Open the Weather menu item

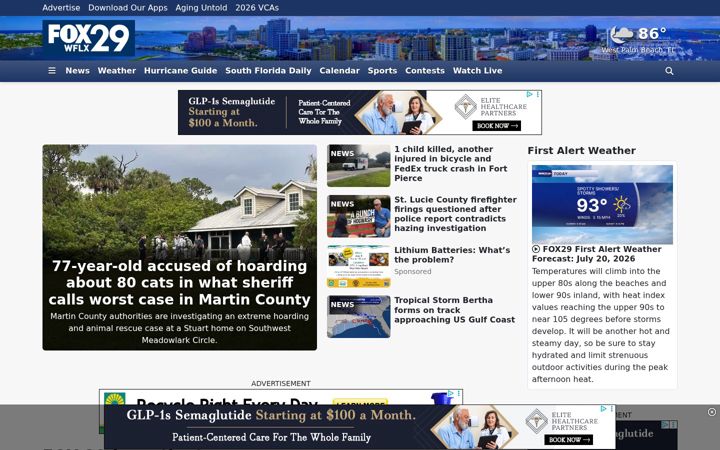(117, 71)
